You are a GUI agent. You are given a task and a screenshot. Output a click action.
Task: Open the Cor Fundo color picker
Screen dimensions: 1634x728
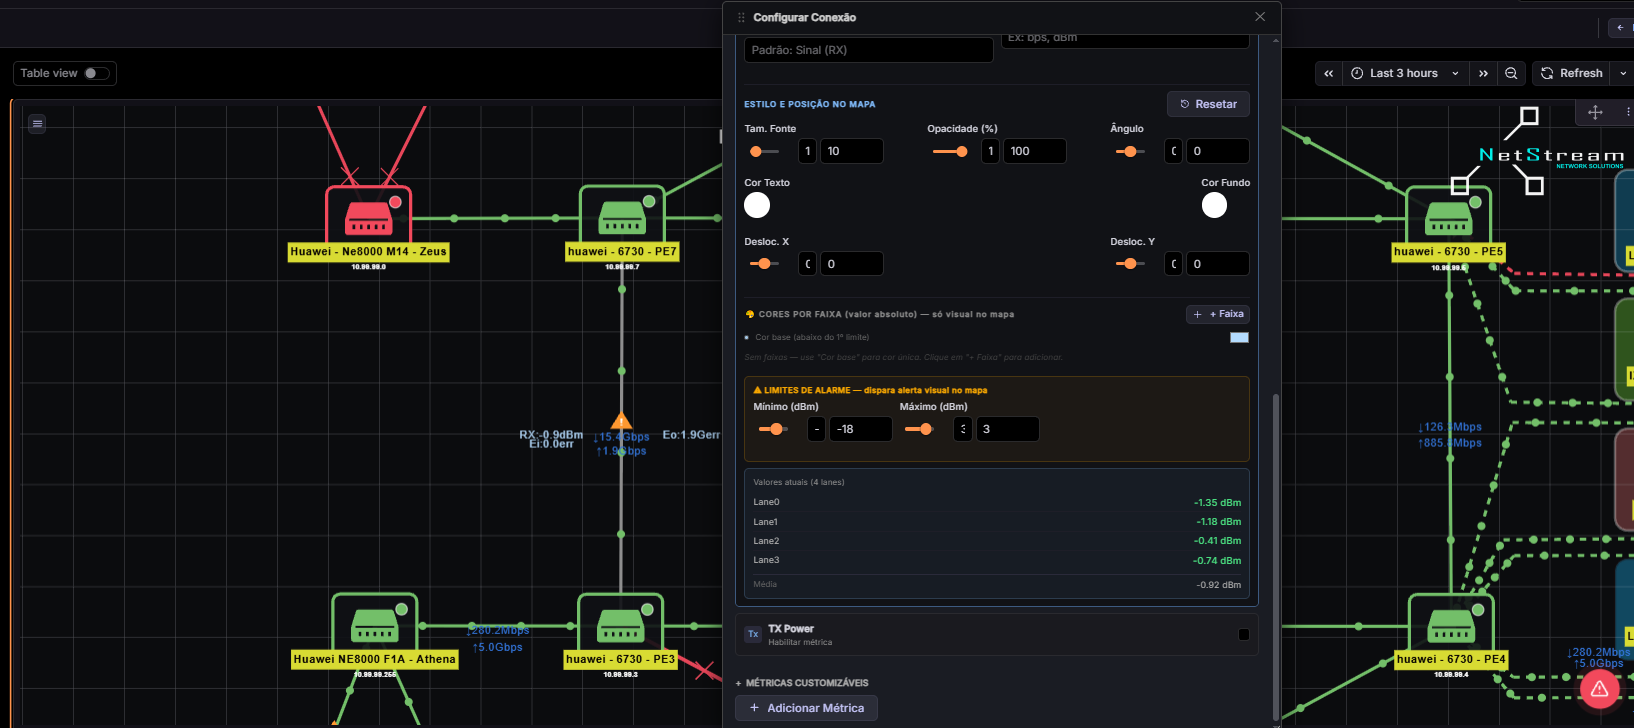coord(1214,205)
